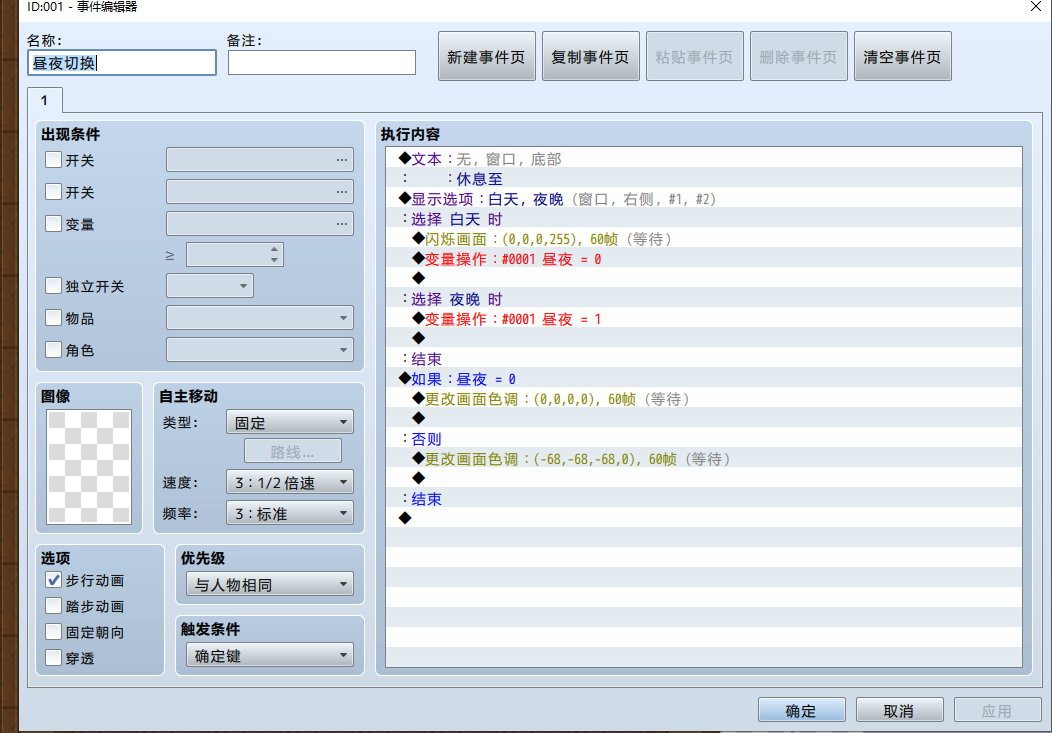The image size is (1052, 733).
Task: Select the 变量操作 昼夜 = 1 line
Action: point(704,319)
